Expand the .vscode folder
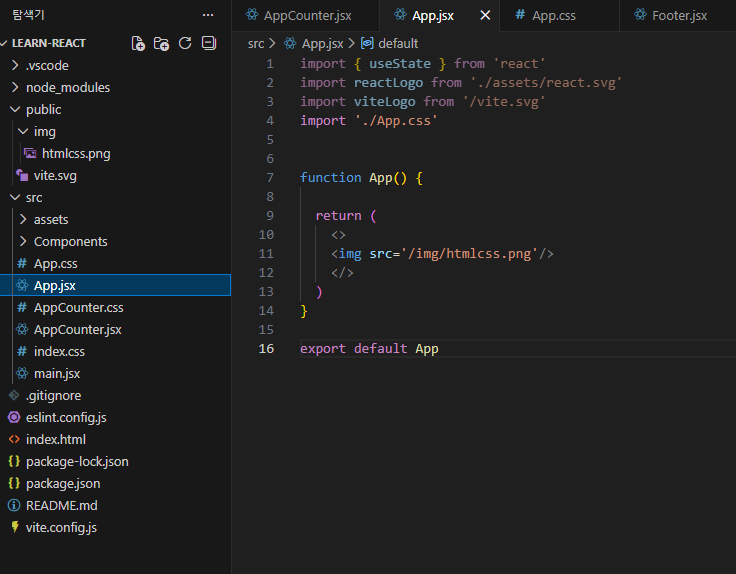736x574 pixels. [x=47, y=65]
